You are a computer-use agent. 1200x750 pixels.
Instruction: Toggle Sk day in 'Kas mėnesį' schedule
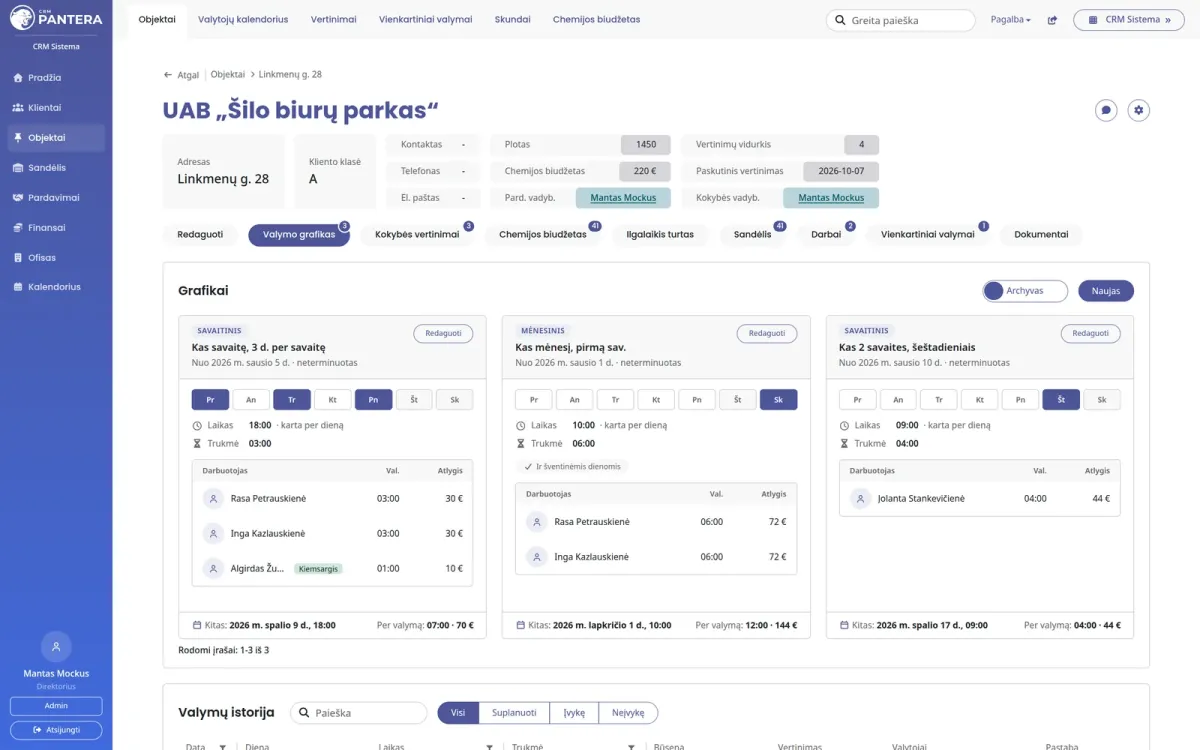(x=778, y=400)
